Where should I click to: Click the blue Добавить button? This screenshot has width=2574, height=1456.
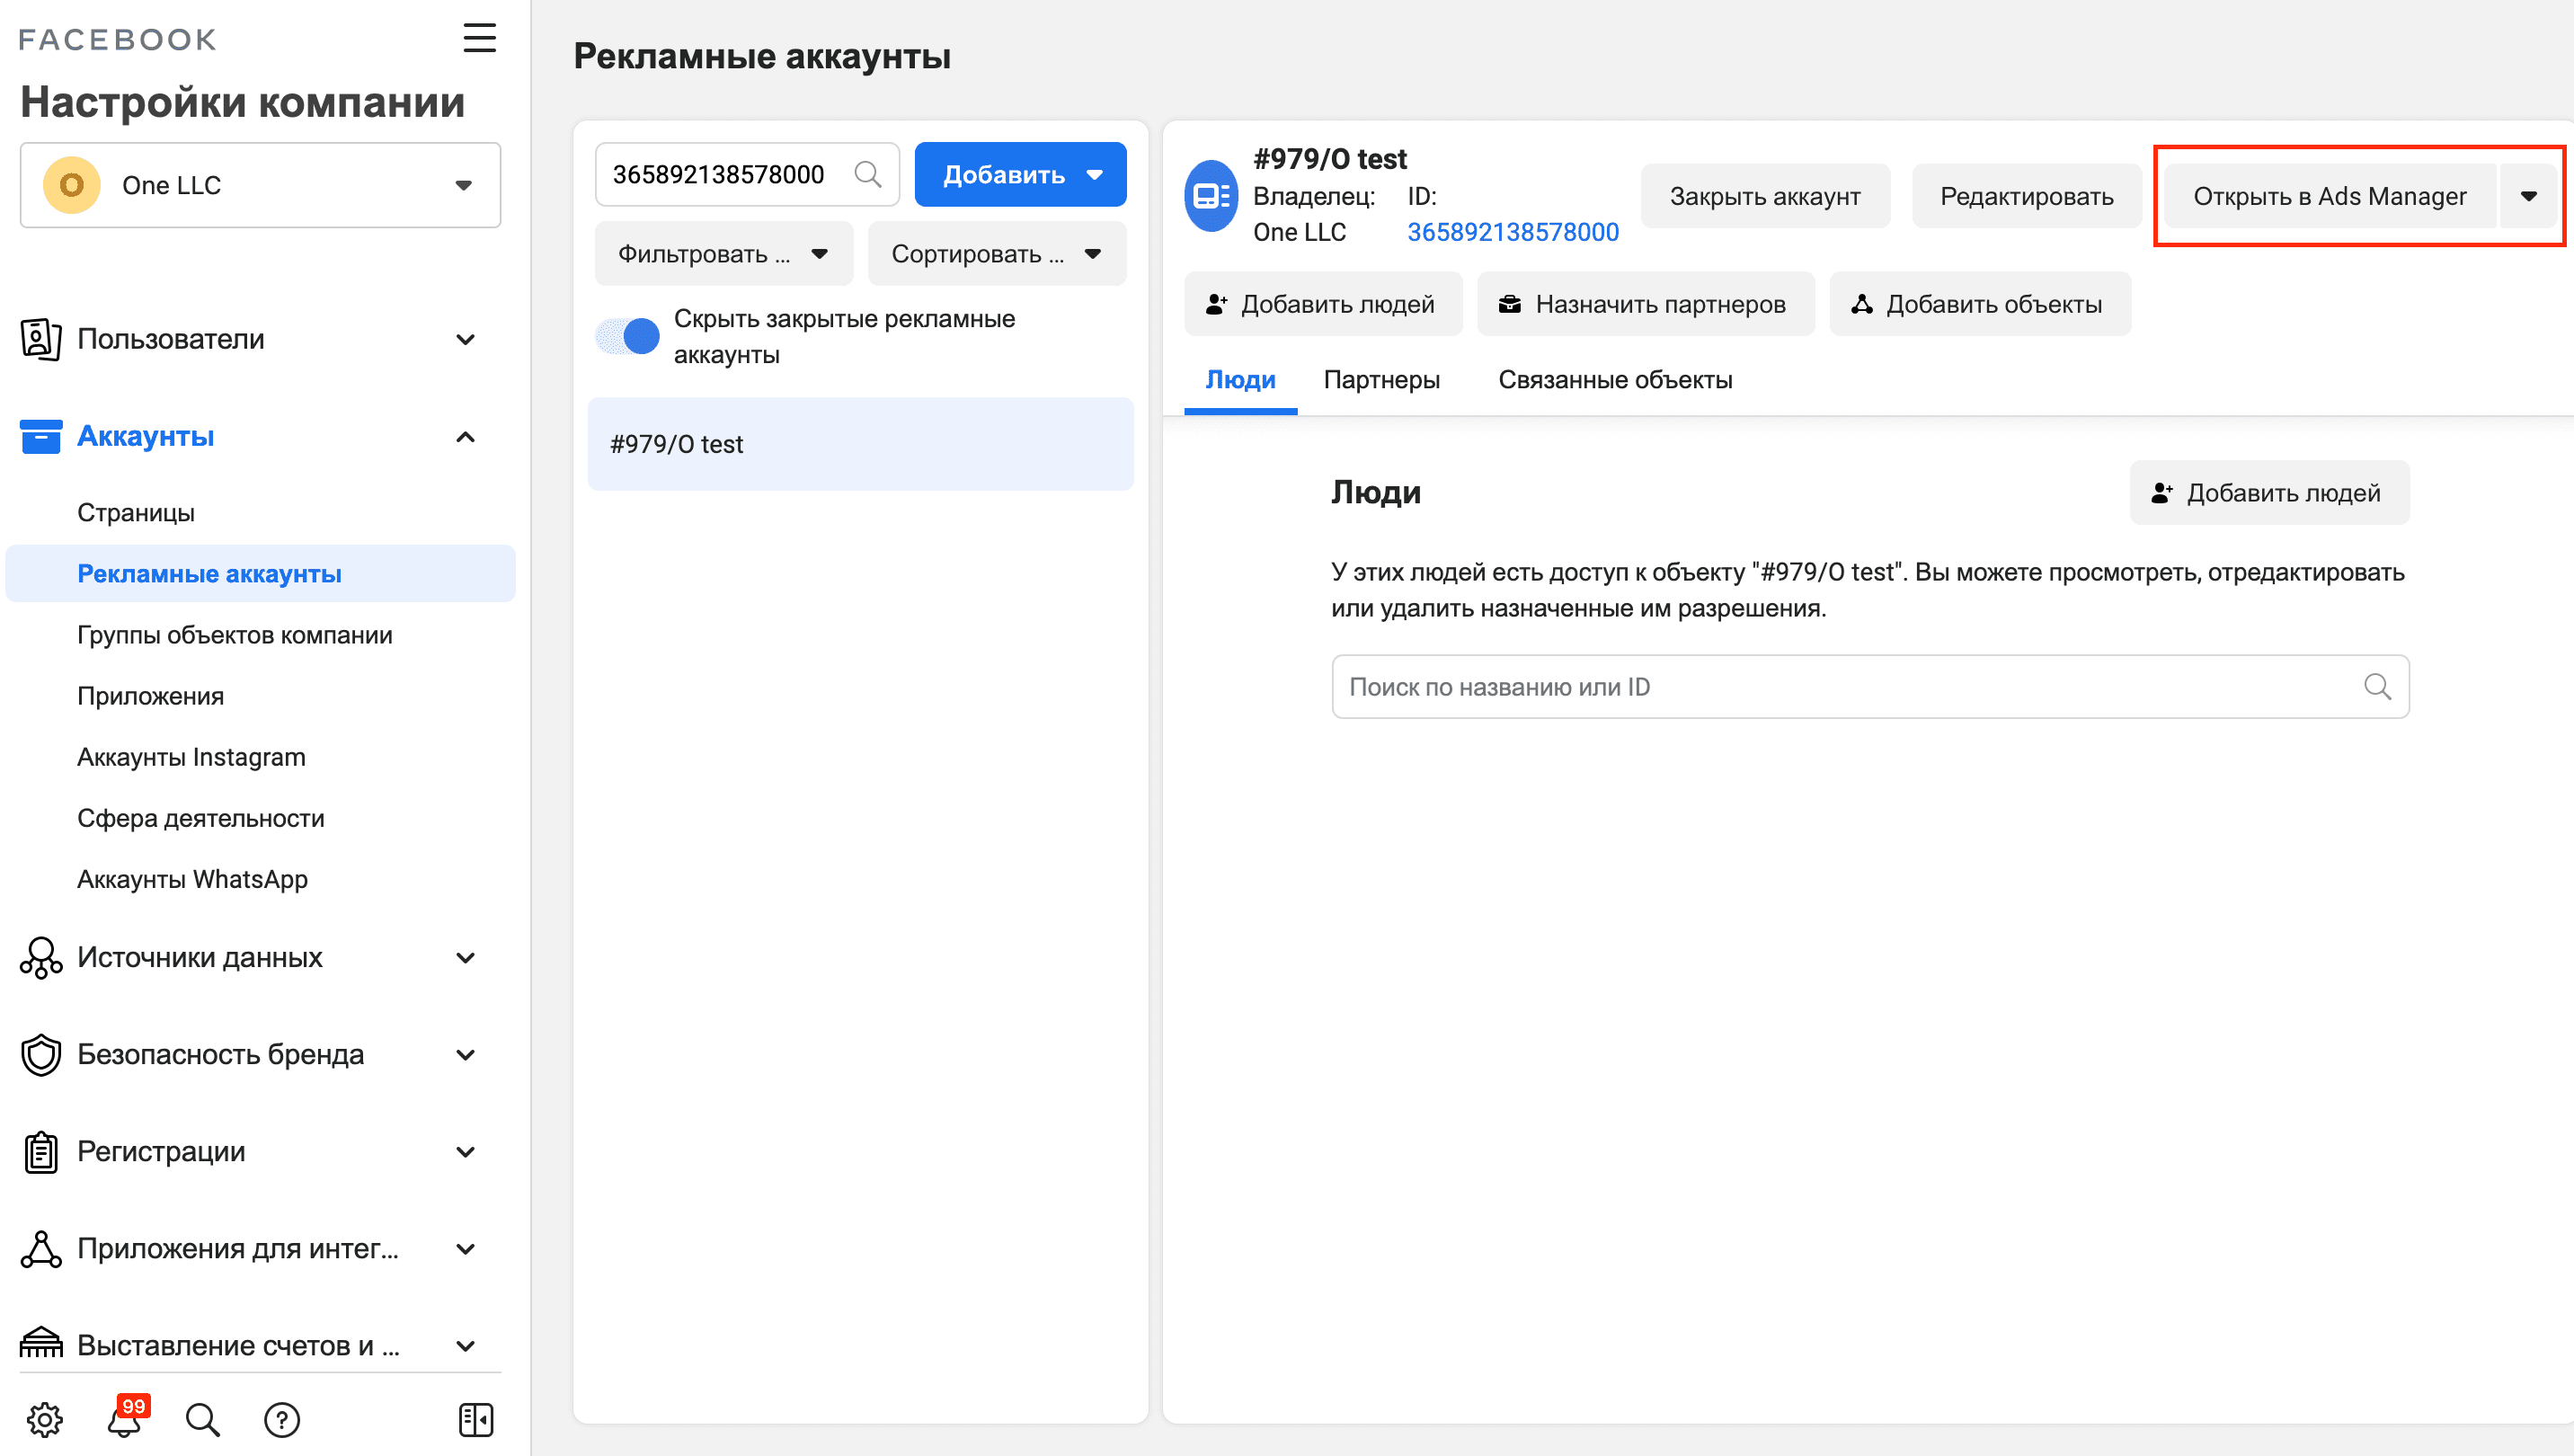click(1020, 174)
